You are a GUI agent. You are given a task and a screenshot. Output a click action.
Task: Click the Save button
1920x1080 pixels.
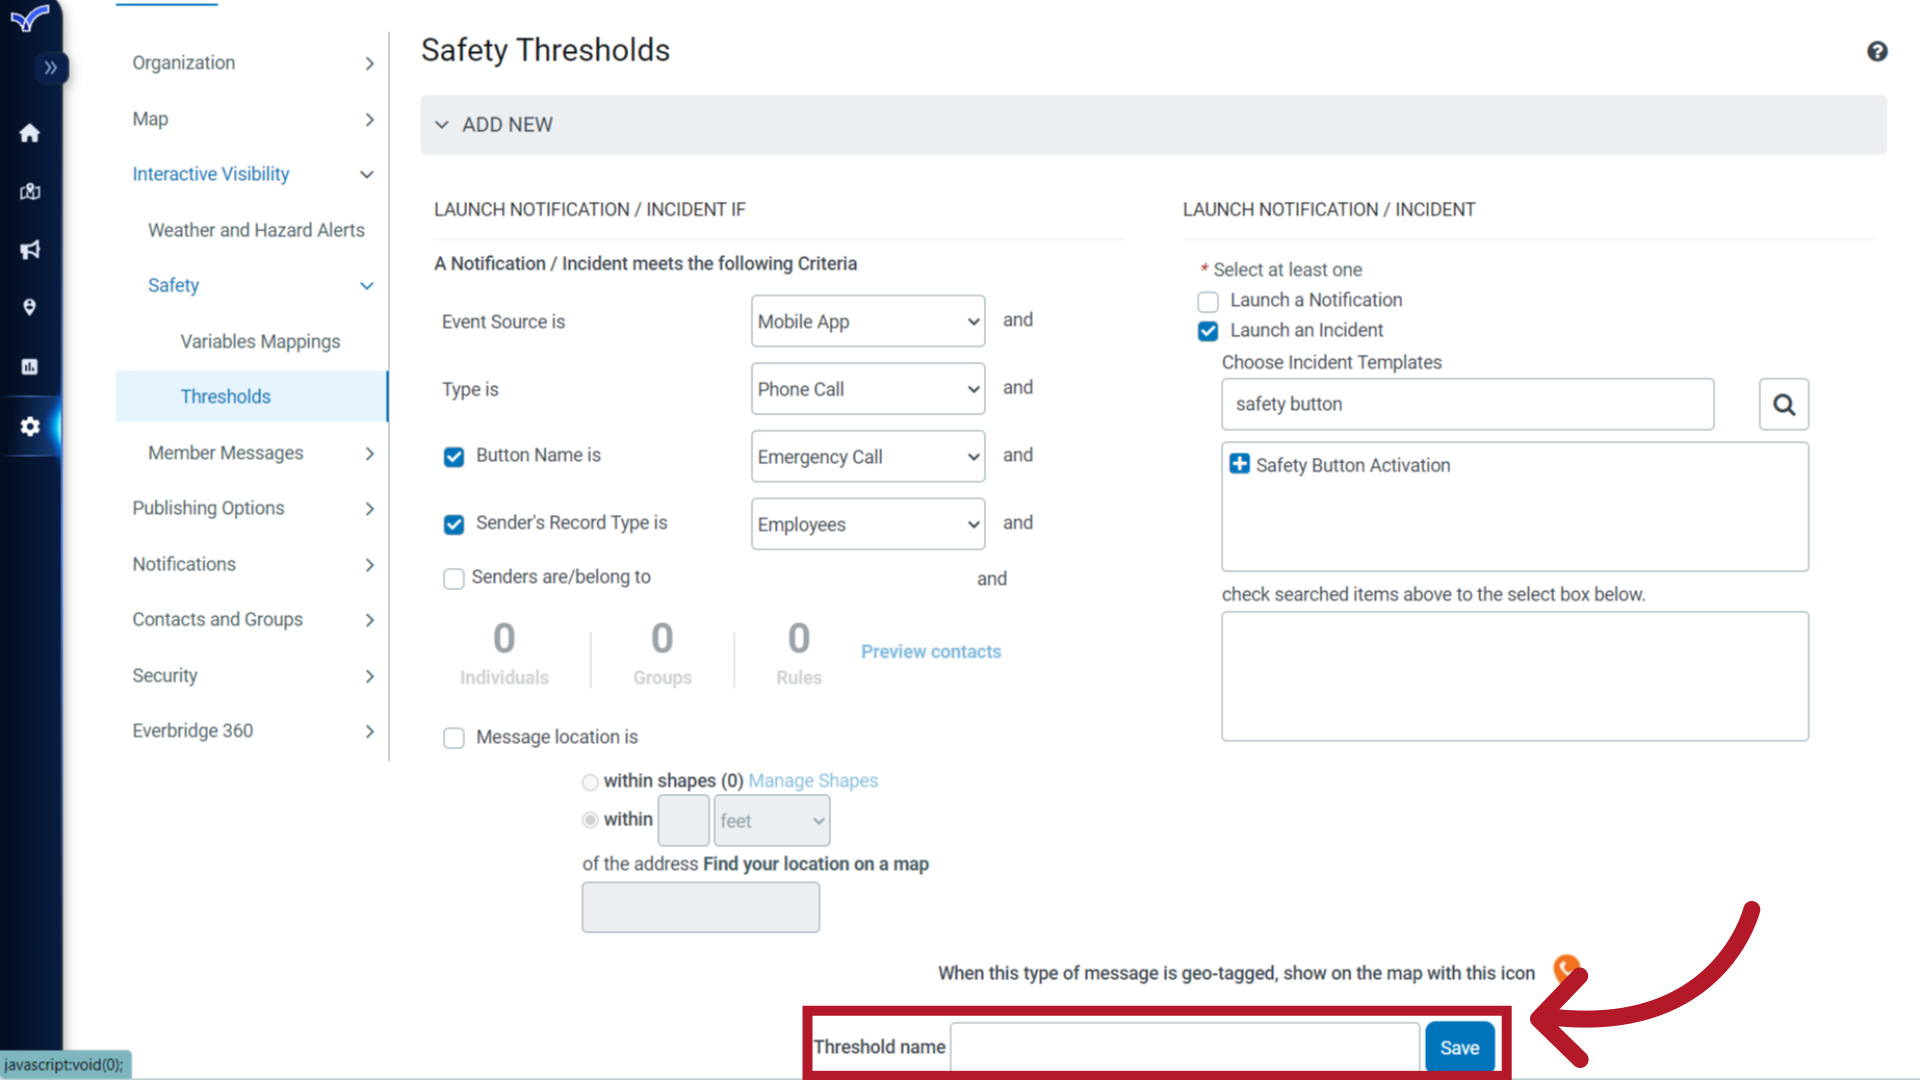coord(1459,1047)
